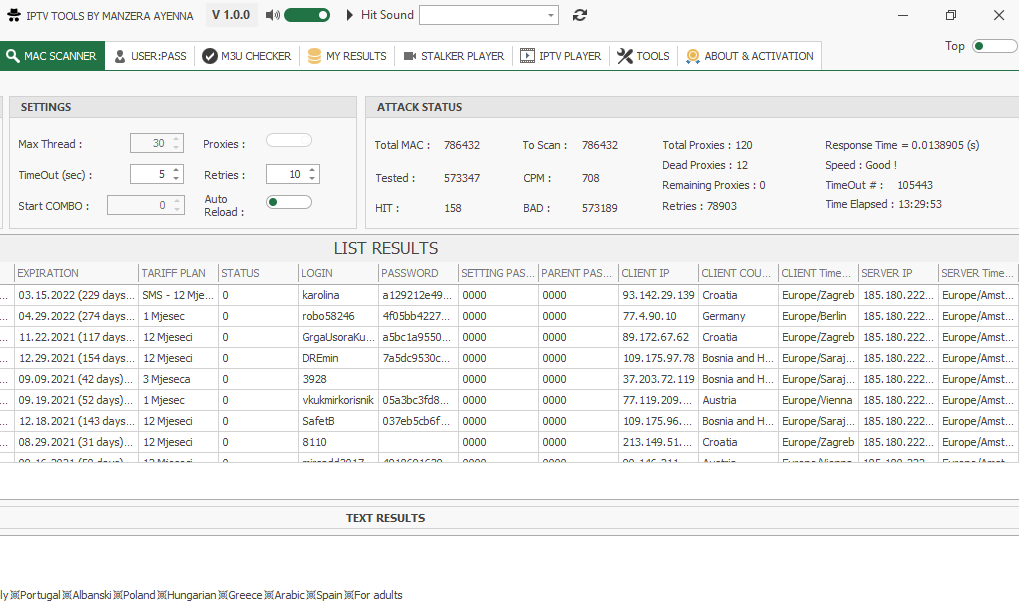Screen dimensions: 1019x606
Task: Sort by the STATUS column header
Action: click(257, 273)
